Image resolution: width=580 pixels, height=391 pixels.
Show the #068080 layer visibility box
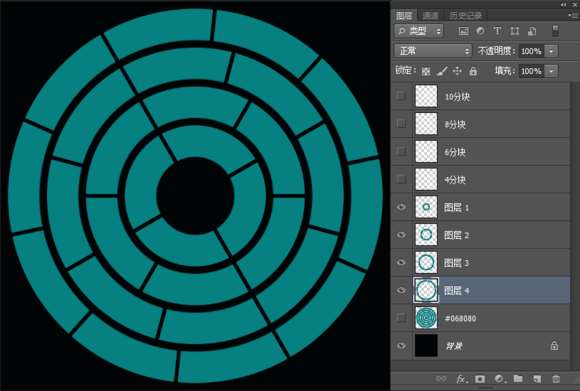[x=401, y=318]
